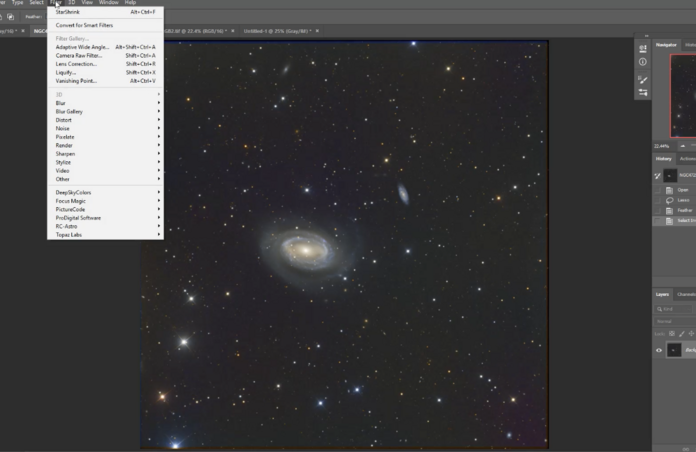Expand the collapsed panel dock arrows

(646, 36)
